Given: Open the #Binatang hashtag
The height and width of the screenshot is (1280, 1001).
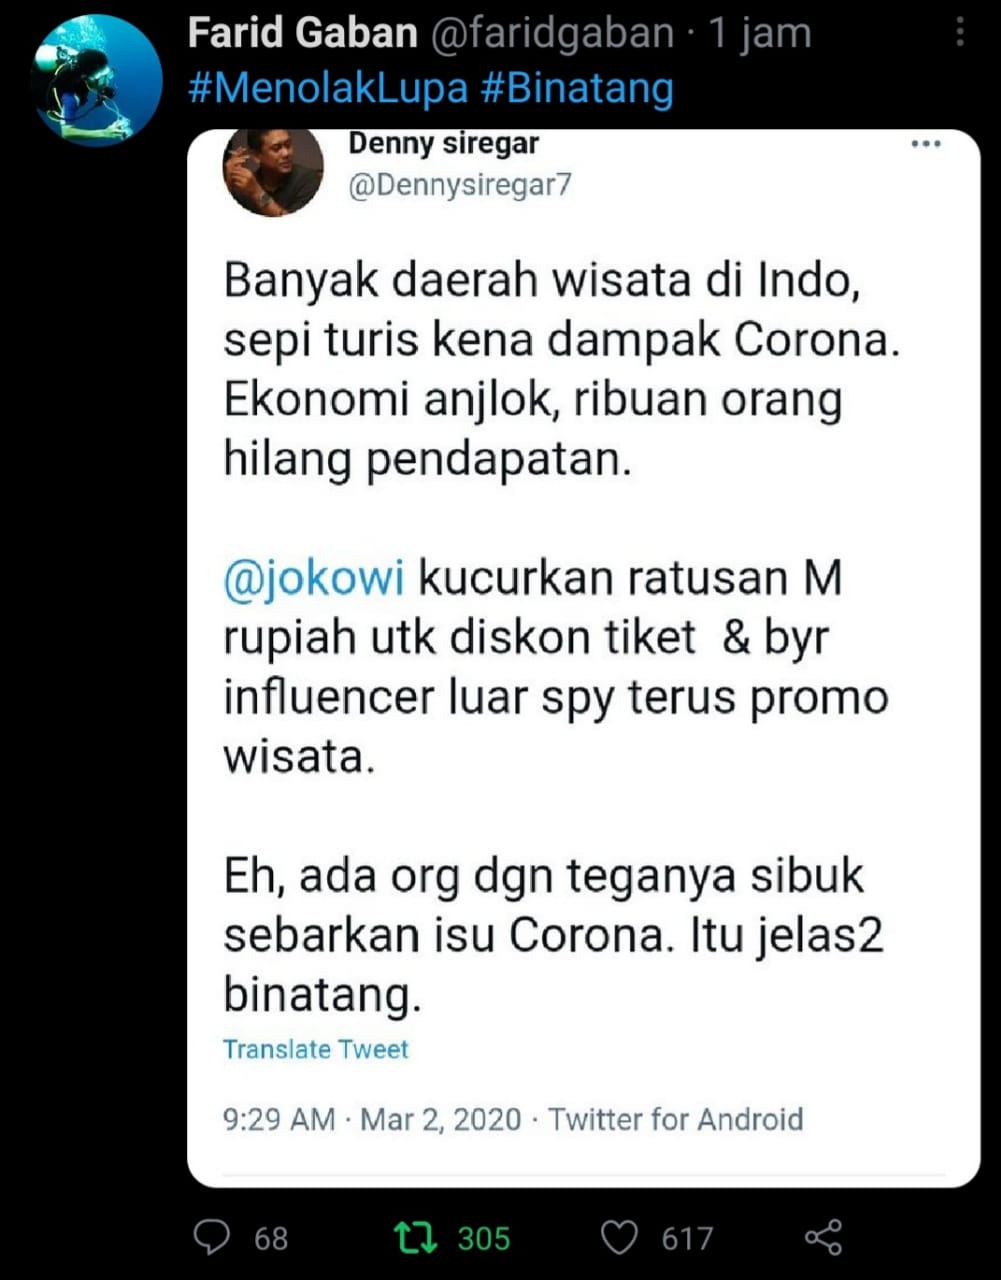Looking at the screenshot, I should tap(577, 89).
